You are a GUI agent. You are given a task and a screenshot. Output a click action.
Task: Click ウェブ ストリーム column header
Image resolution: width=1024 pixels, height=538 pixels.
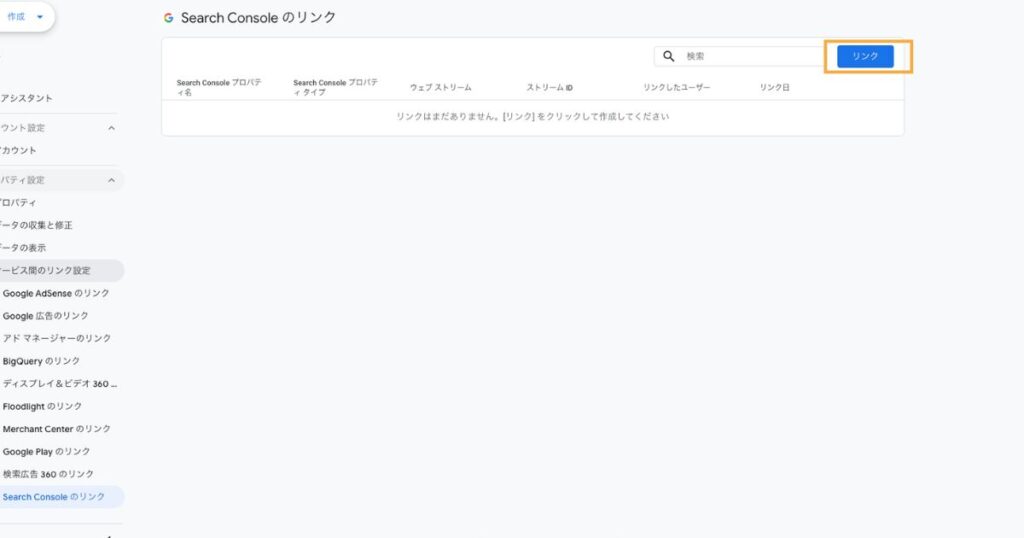(441, 87)
